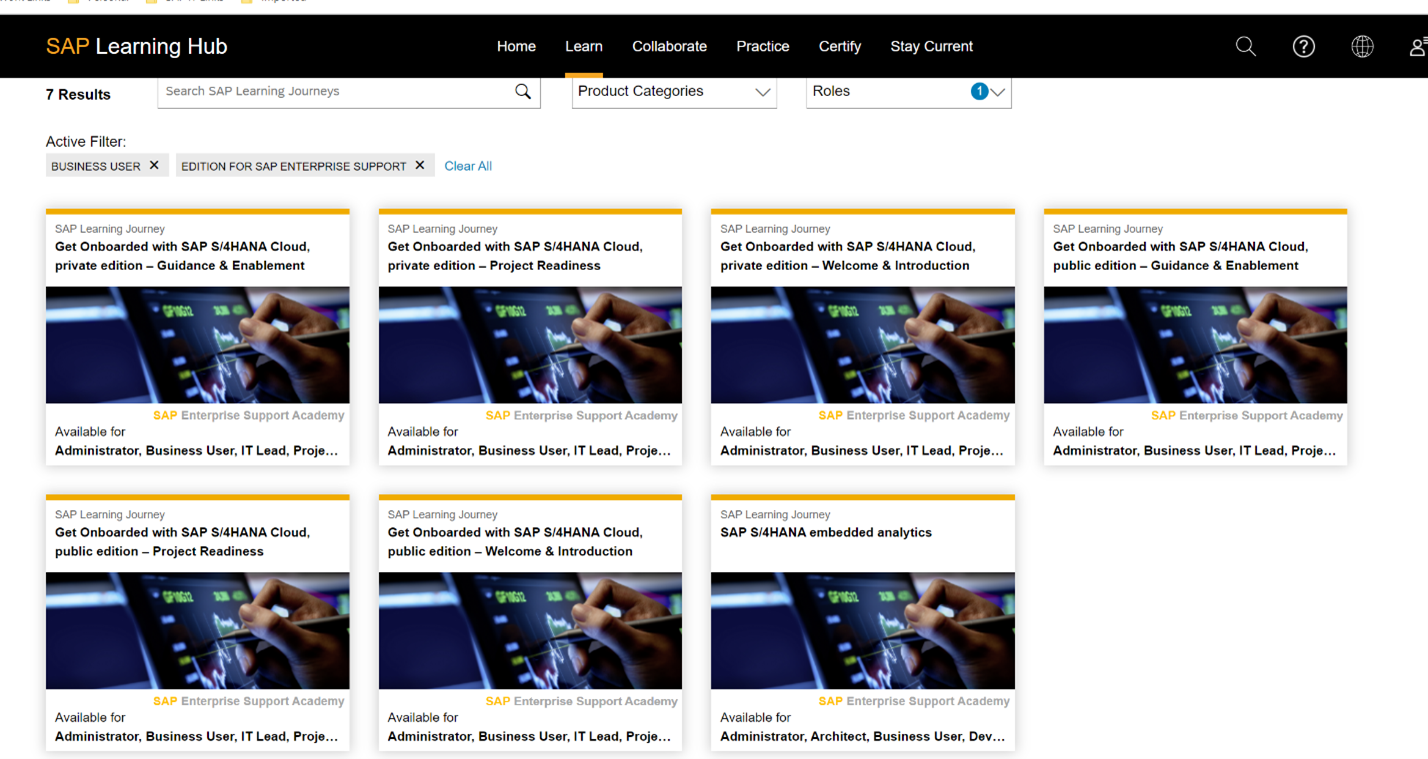Click the search magnifier icon in header
This screenshot has width=1428, height=759.
pos(1245,46)
